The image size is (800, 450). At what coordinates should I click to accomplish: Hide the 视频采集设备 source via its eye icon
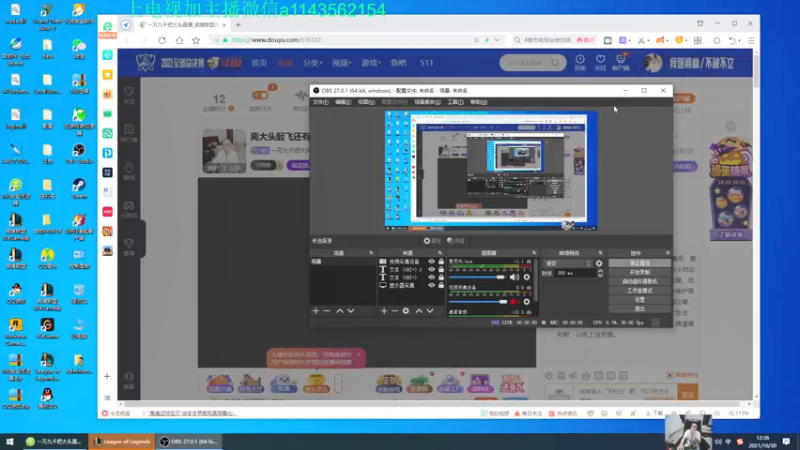[432, 261]
